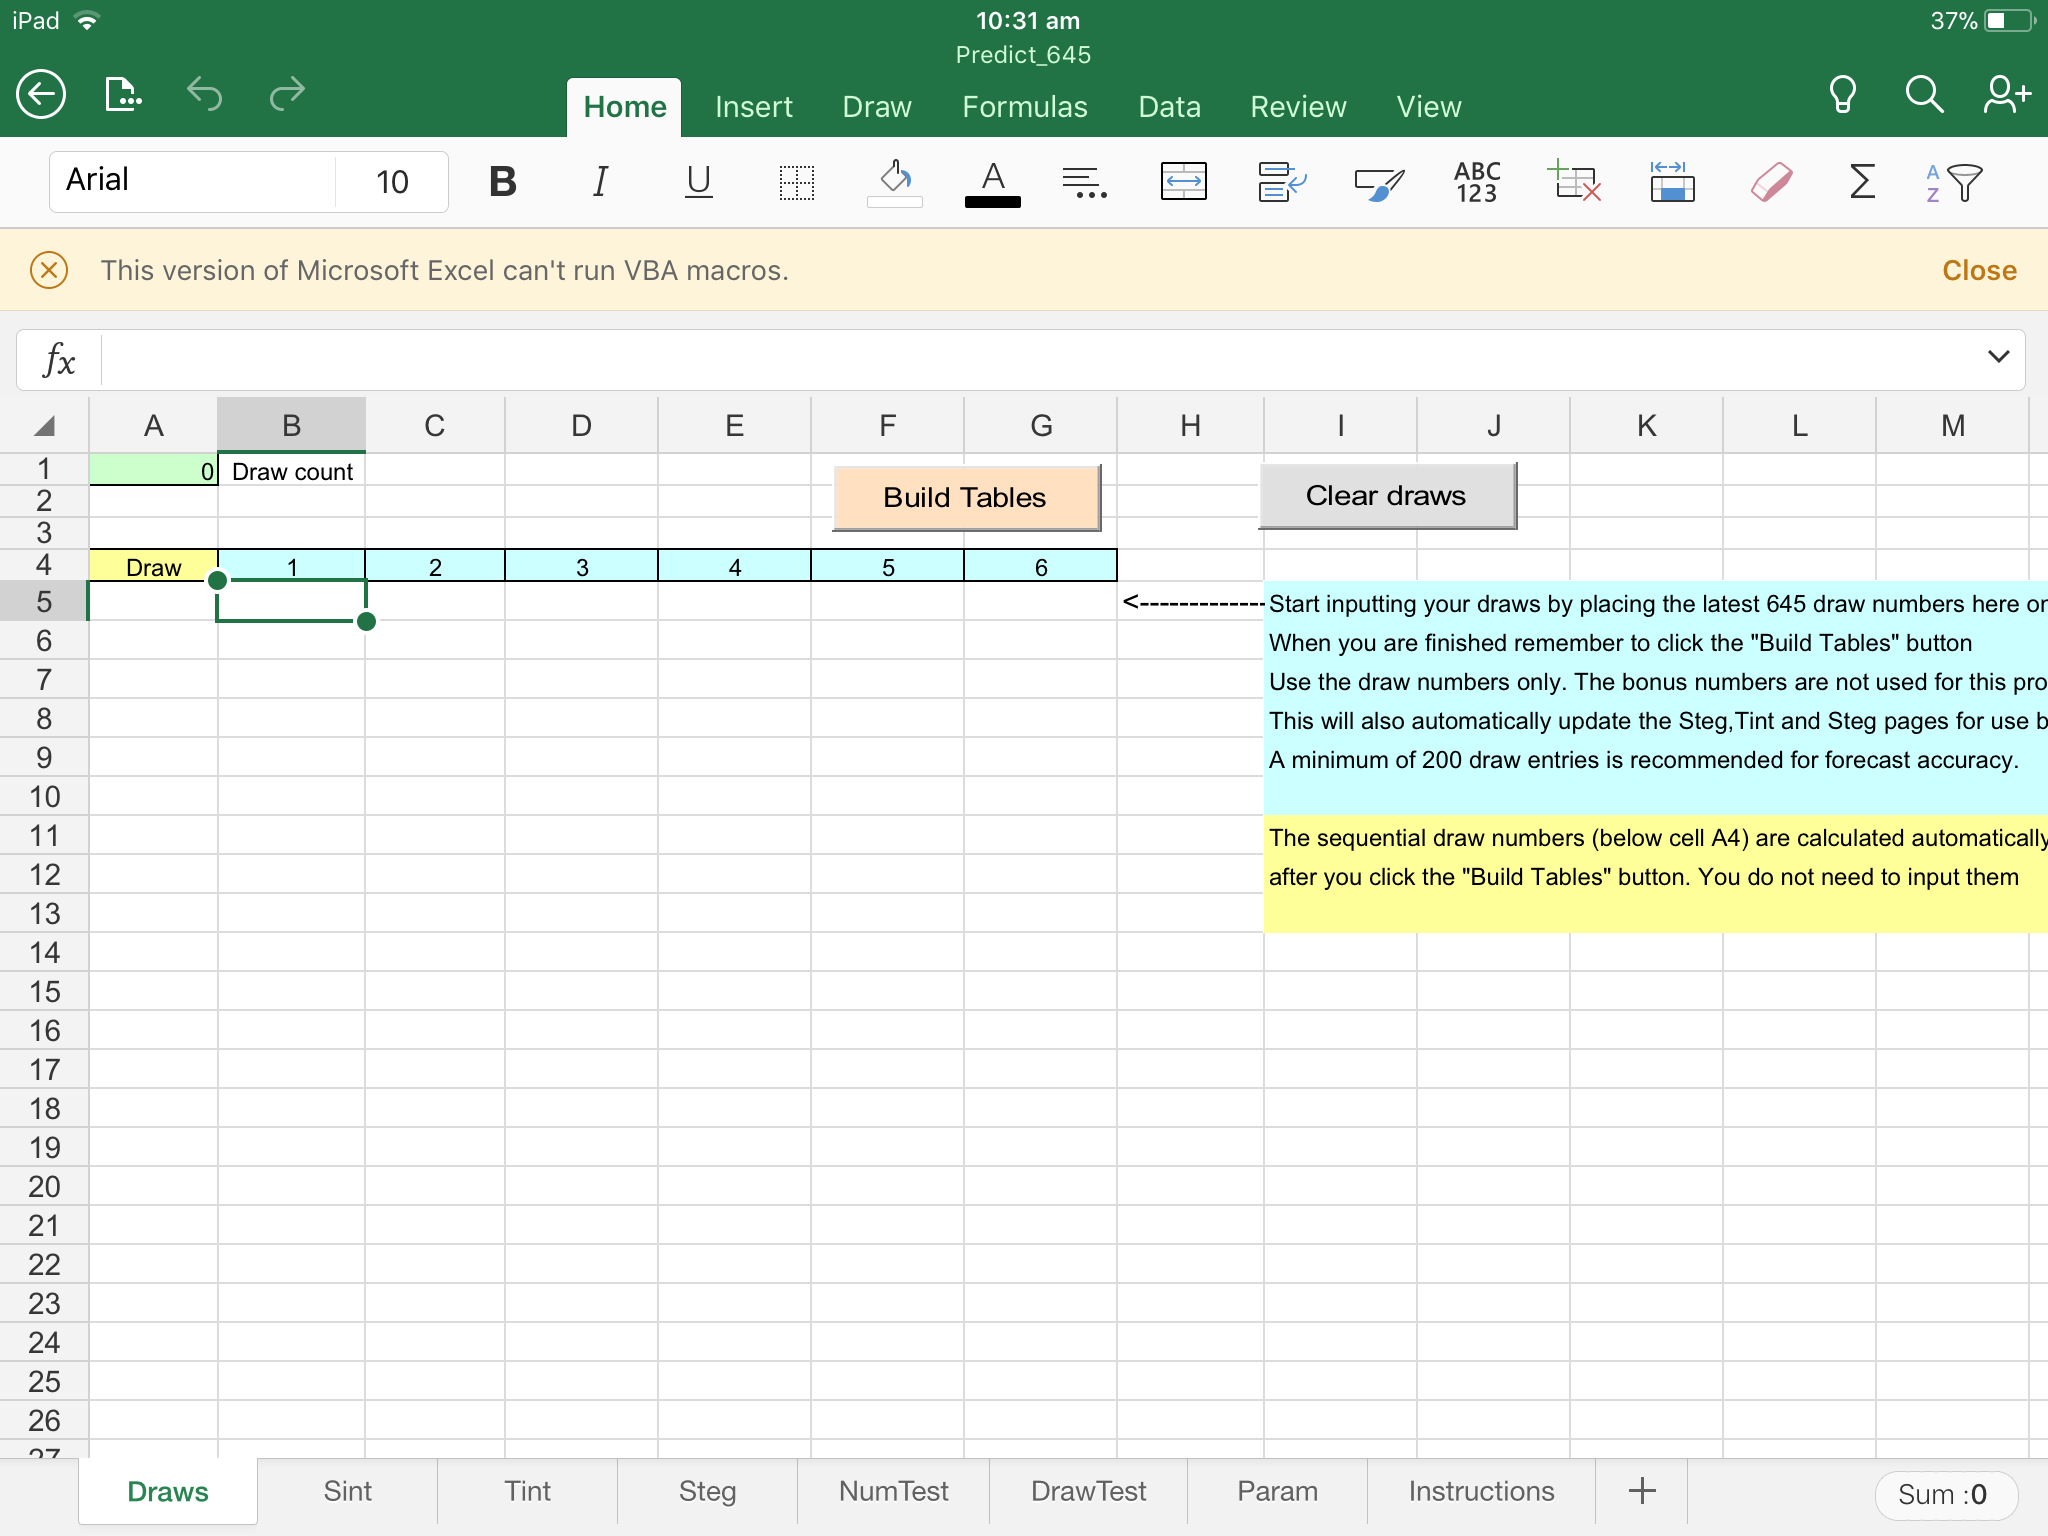Open the file options document icon

click(x=123, y=95)
